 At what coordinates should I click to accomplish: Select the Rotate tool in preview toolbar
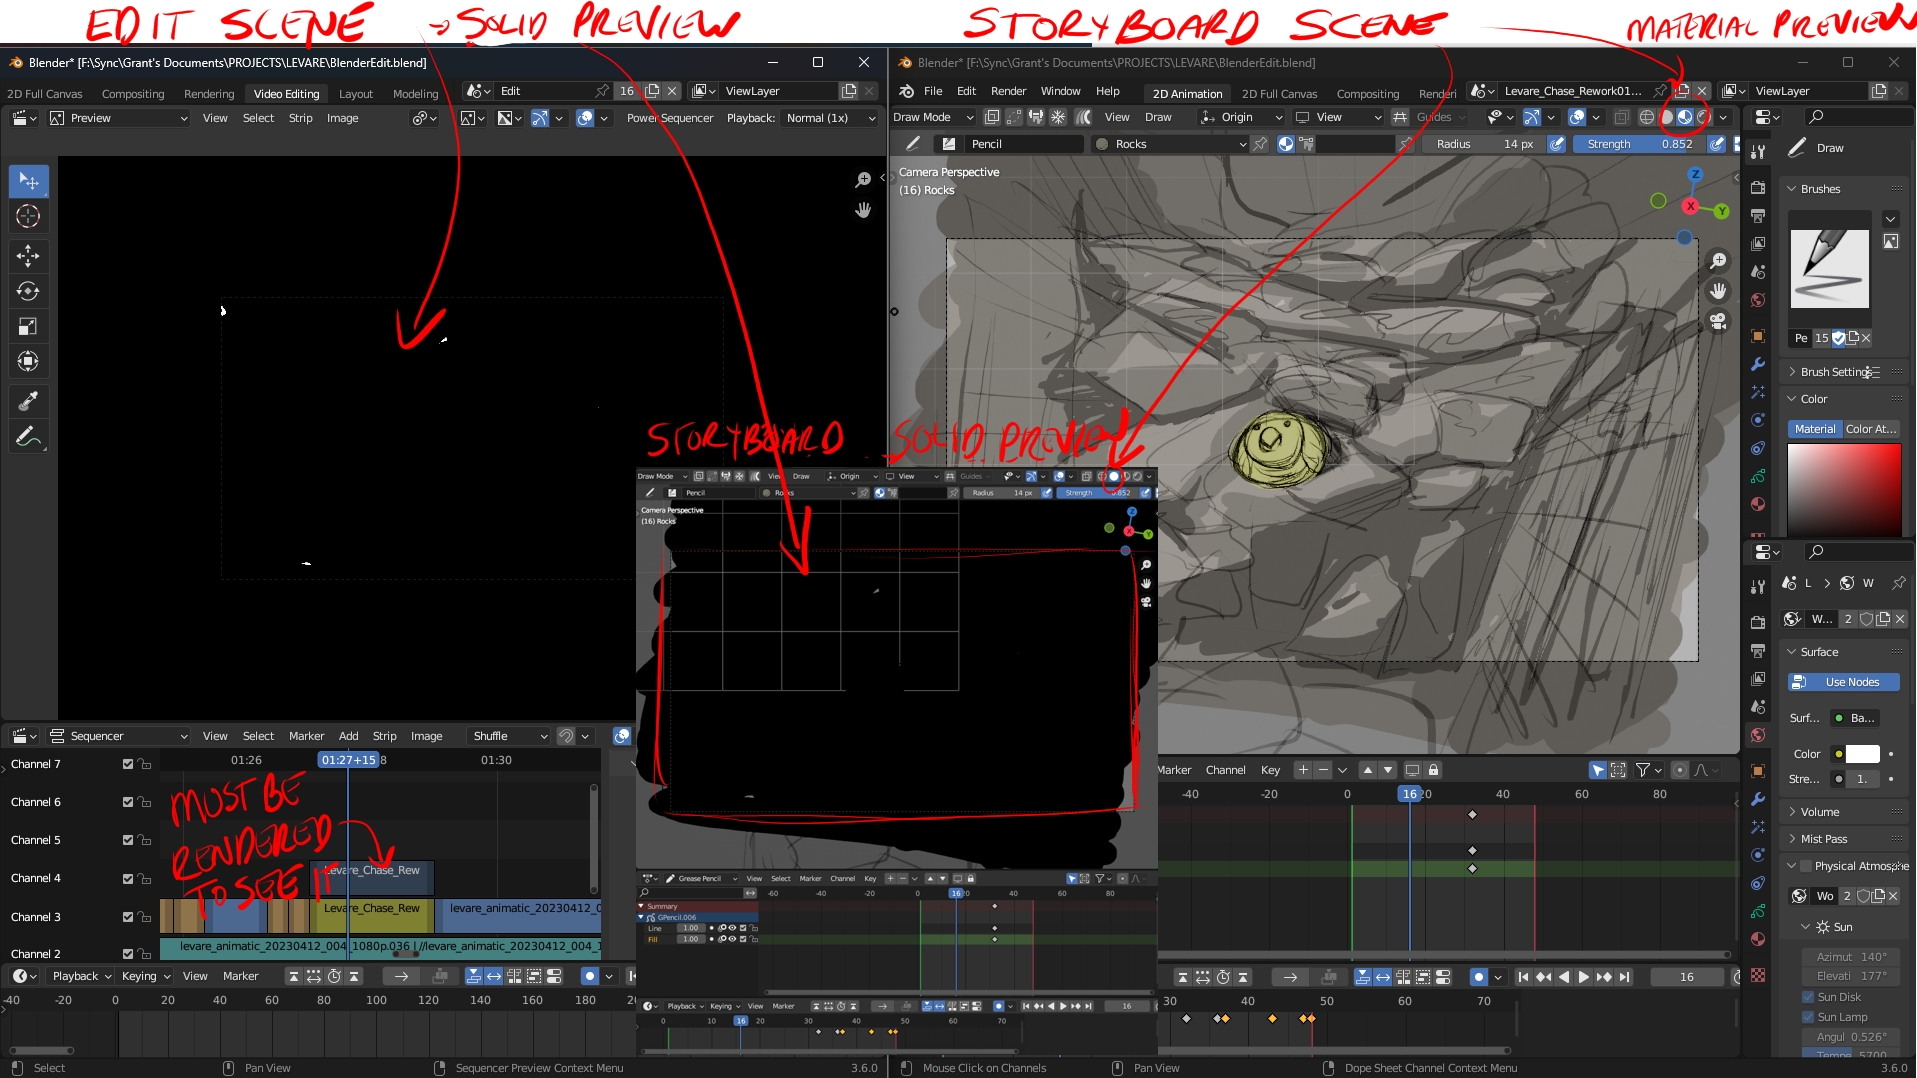coord(28,291)
